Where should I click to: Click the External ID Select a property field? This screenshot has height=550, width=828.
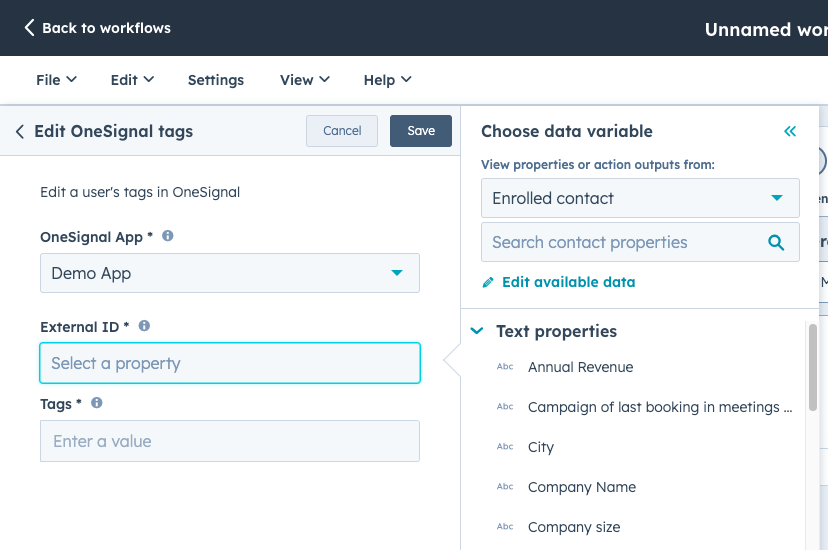tap(230, 363)
